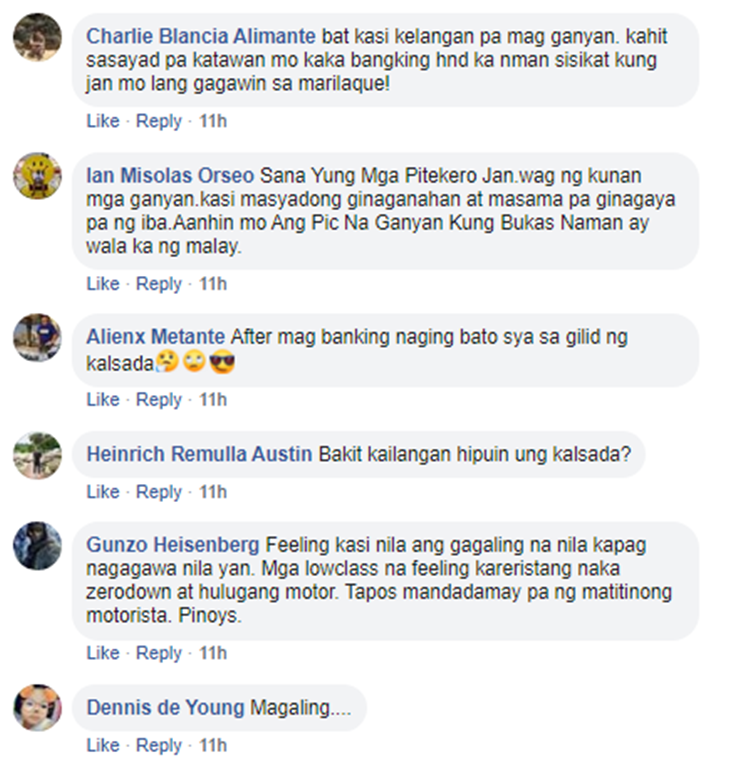Open the Gunzo Heisenberg name link
The height and width of the screenshot is (772, 750).
173,545
